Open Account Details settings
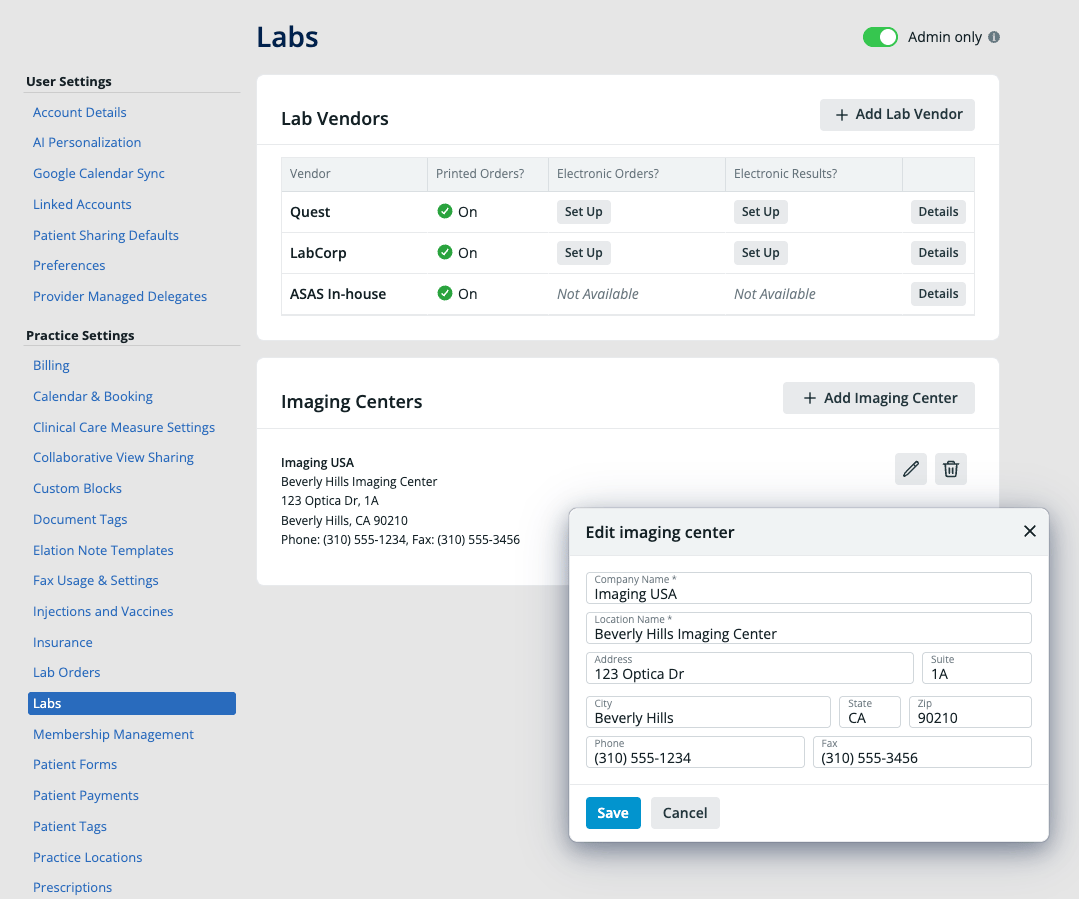 [80, 112]
